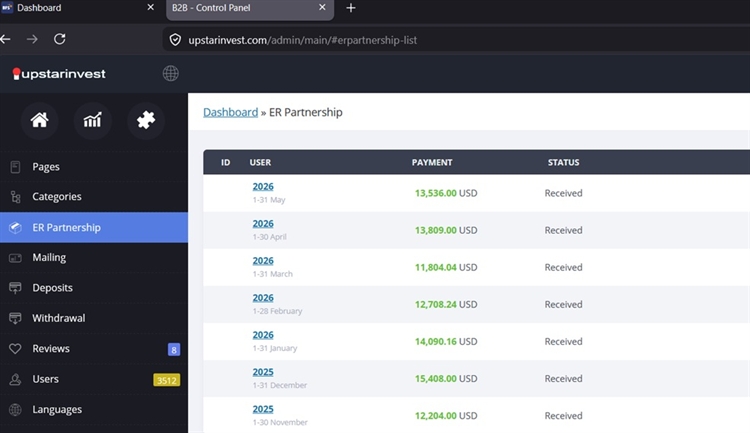Click the 14,090.16 USD payment amount

[446, 342]
